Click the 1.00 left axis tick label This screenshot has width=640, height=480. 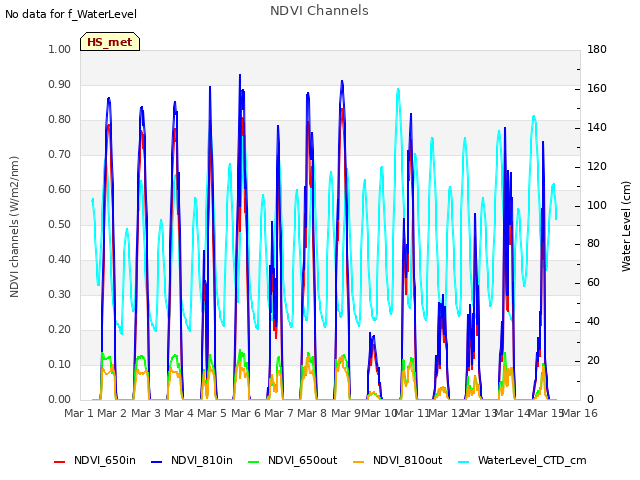pos(60,49)
